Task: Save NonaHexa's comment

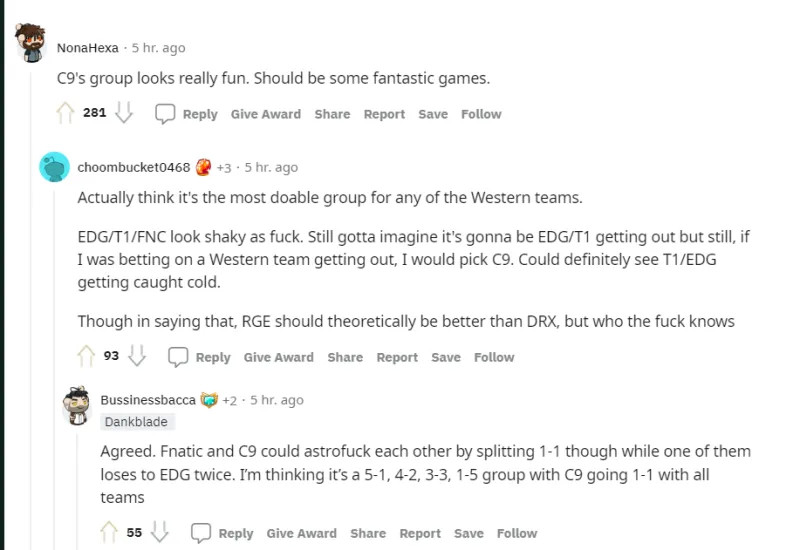Action: (x=433, y=114)
